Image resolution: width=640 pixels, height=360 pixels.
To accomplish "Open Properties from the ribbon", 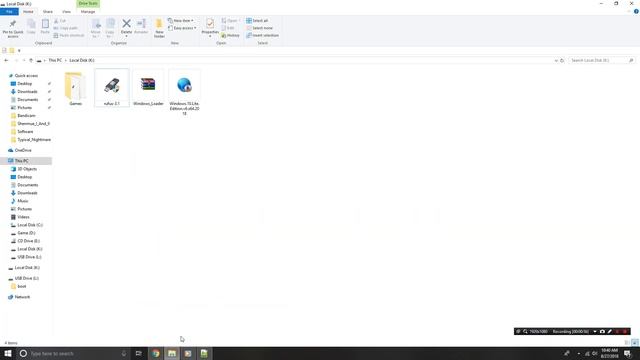I will [x=210, y=27].
